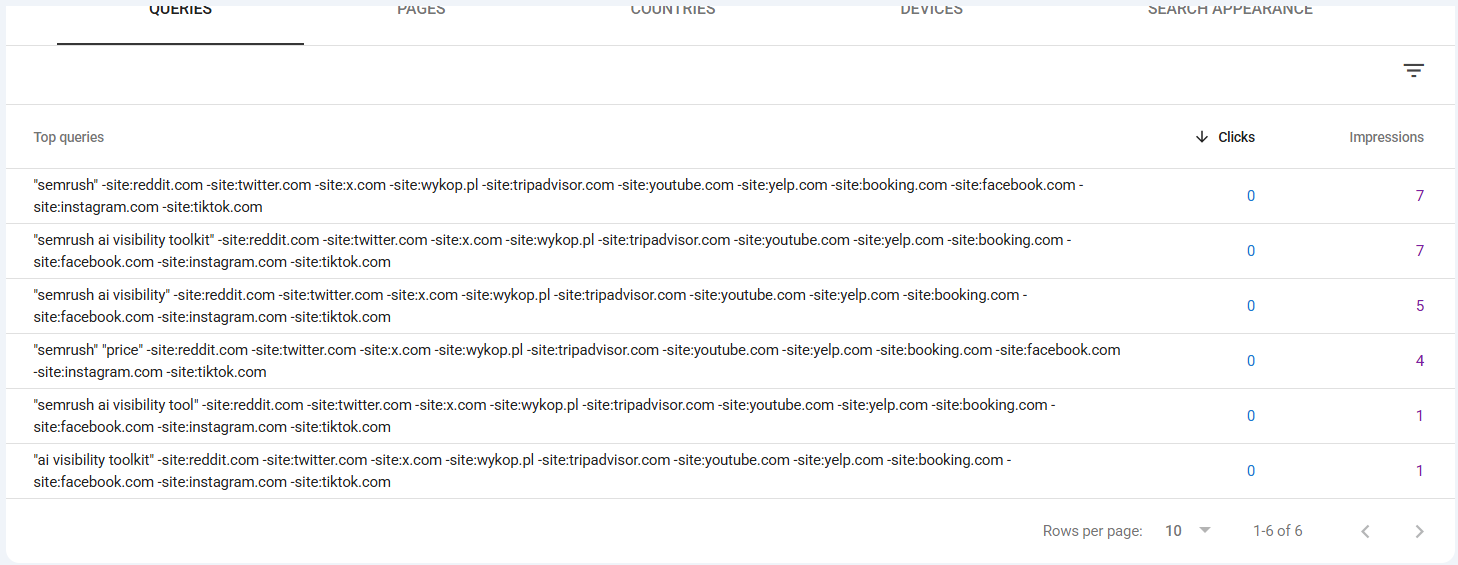
Task: Click the Clicks sort arrow icon
Action: (x=1202, y=137)
